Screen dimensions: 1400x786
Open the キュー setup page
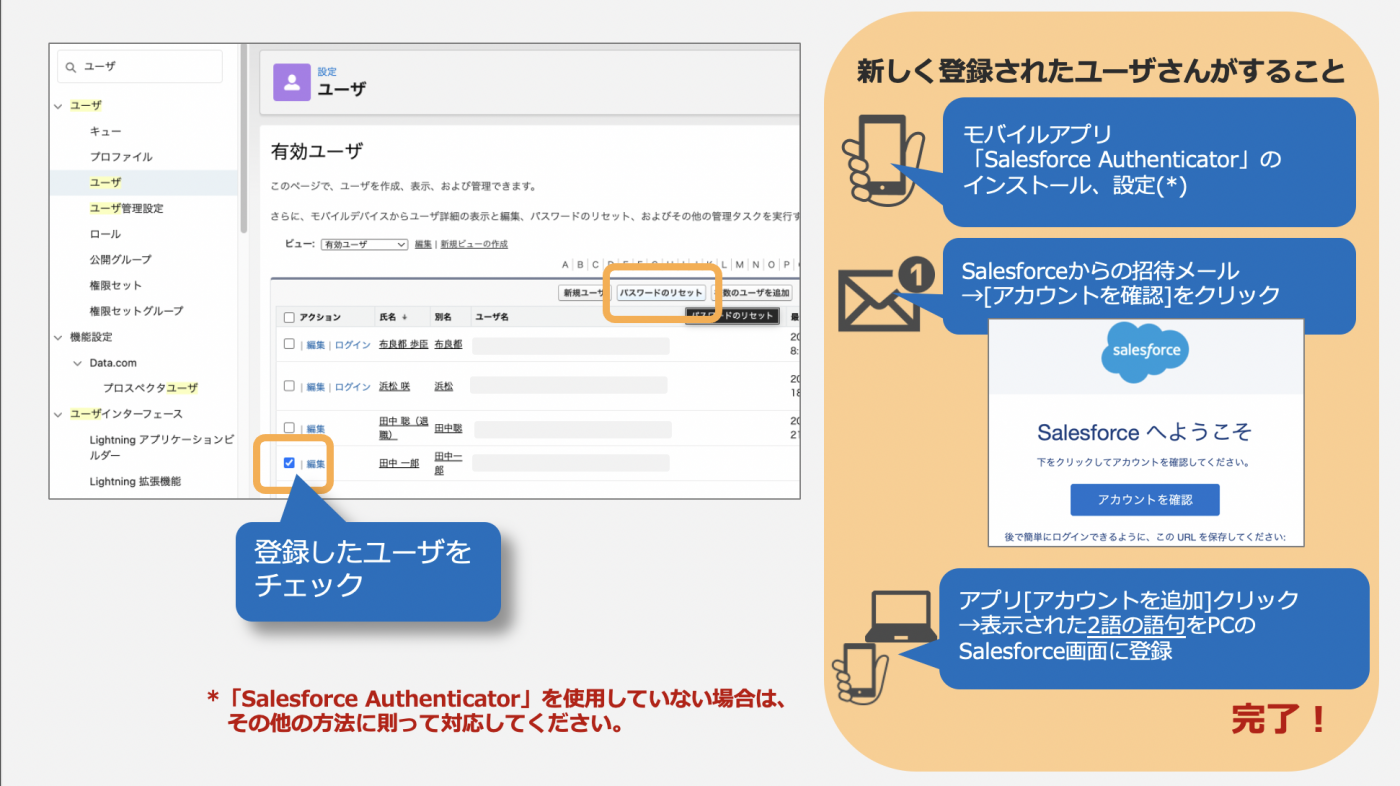(106, 131)
